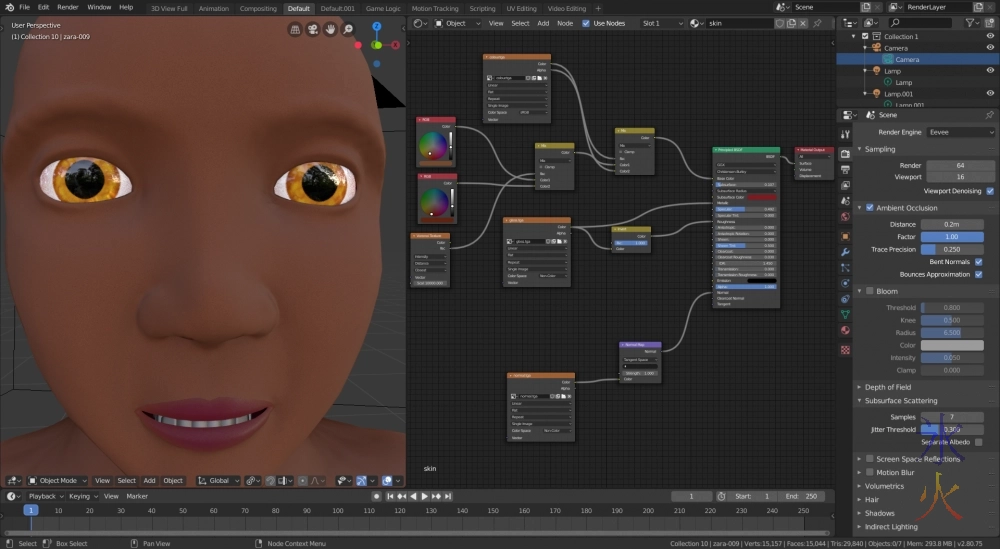Toggle the Use Nodes checkbox
This screenshot has width=1000, height=549.
(x=586, y=23)
